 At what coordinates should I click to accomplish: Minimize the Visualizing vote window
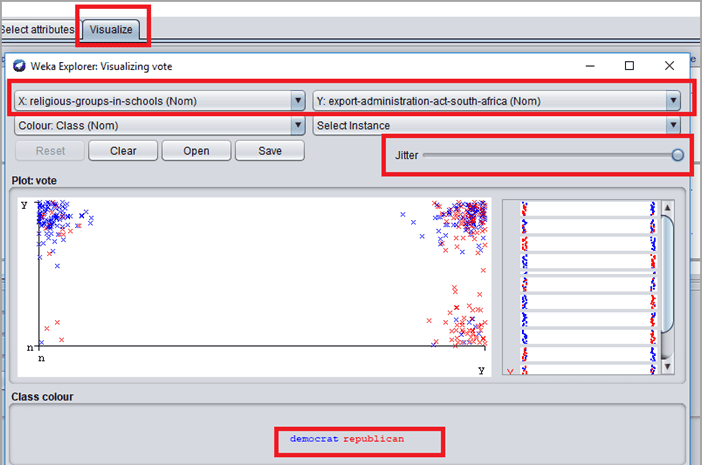point(590,66)
